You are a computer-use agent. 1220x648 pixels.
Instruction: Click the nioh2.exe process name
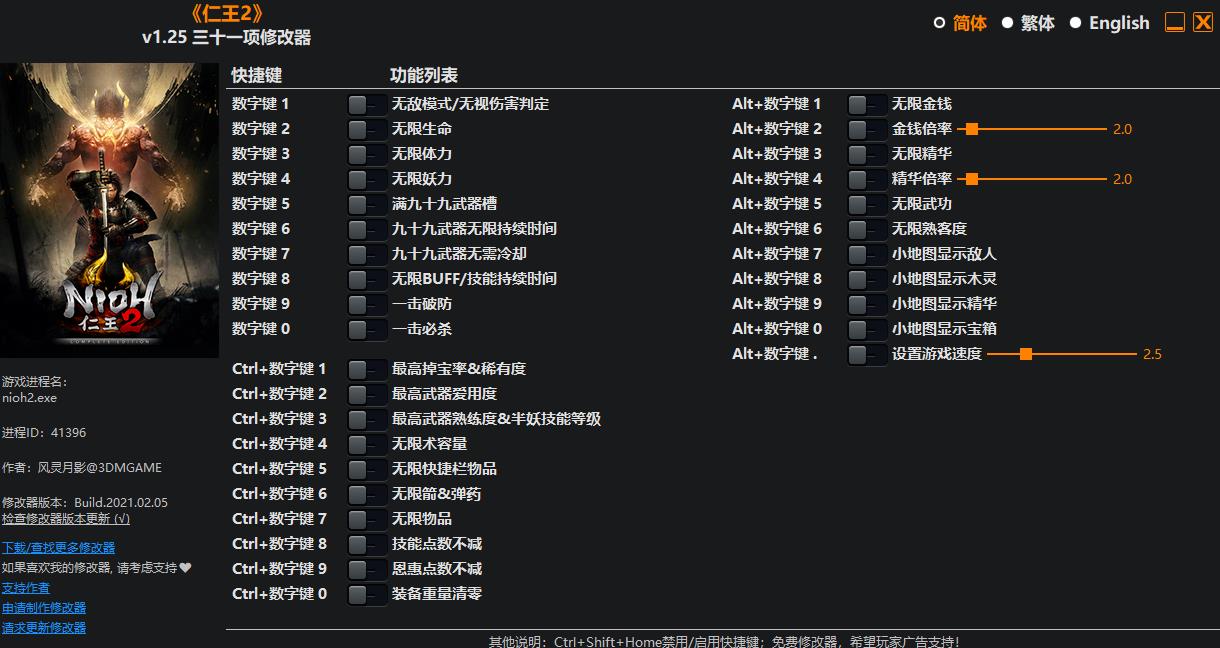coord(30,398)
